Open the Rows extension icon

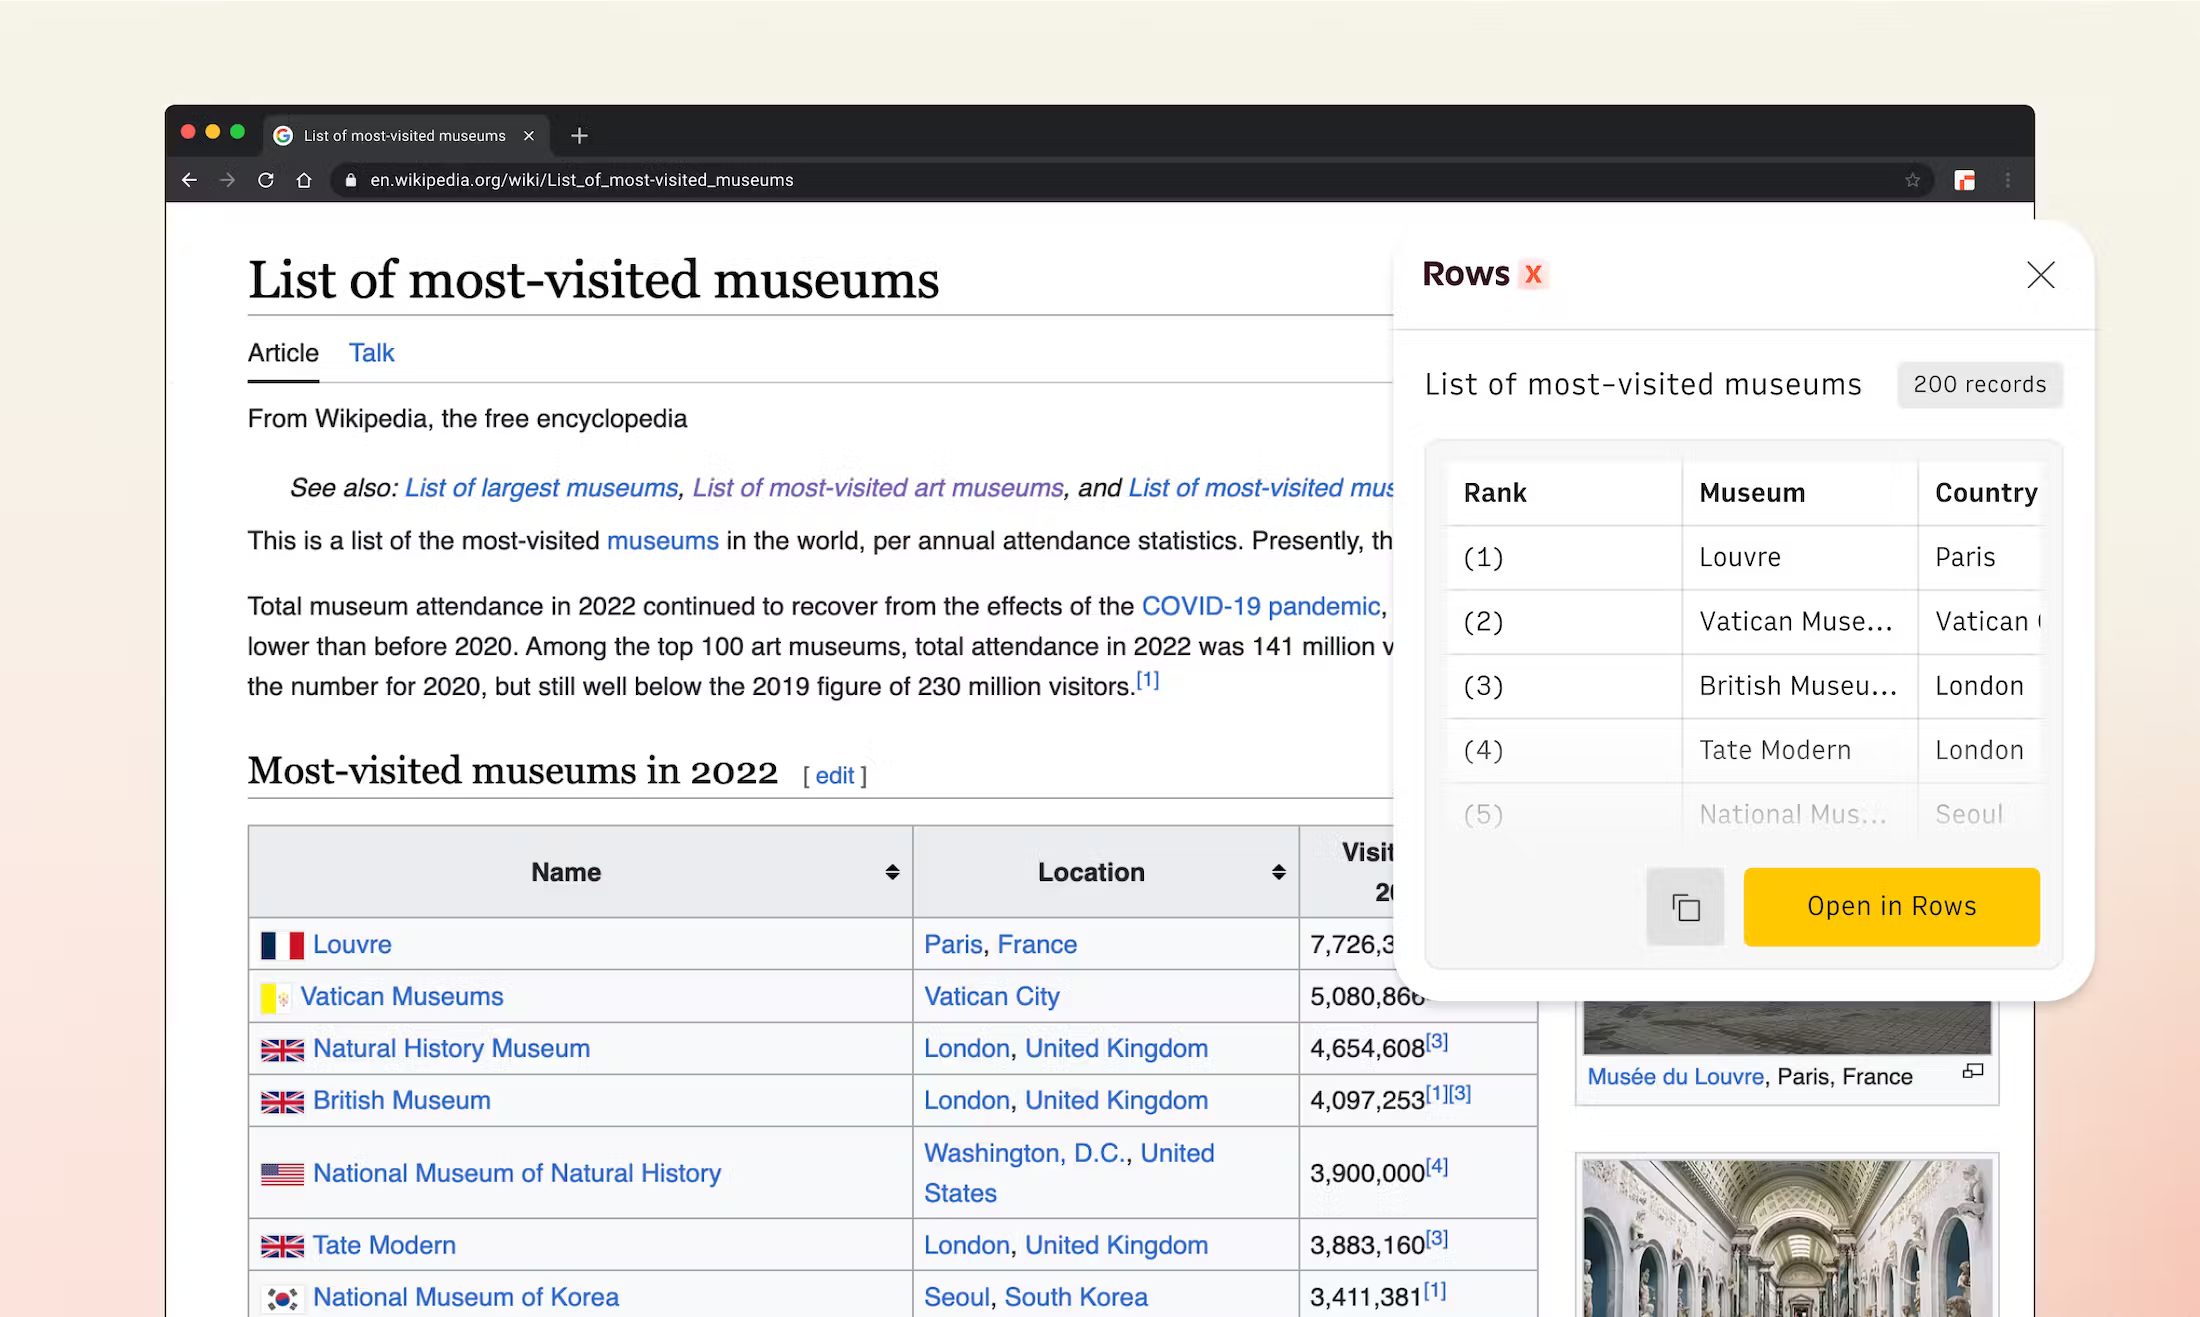coord(1964,180)
